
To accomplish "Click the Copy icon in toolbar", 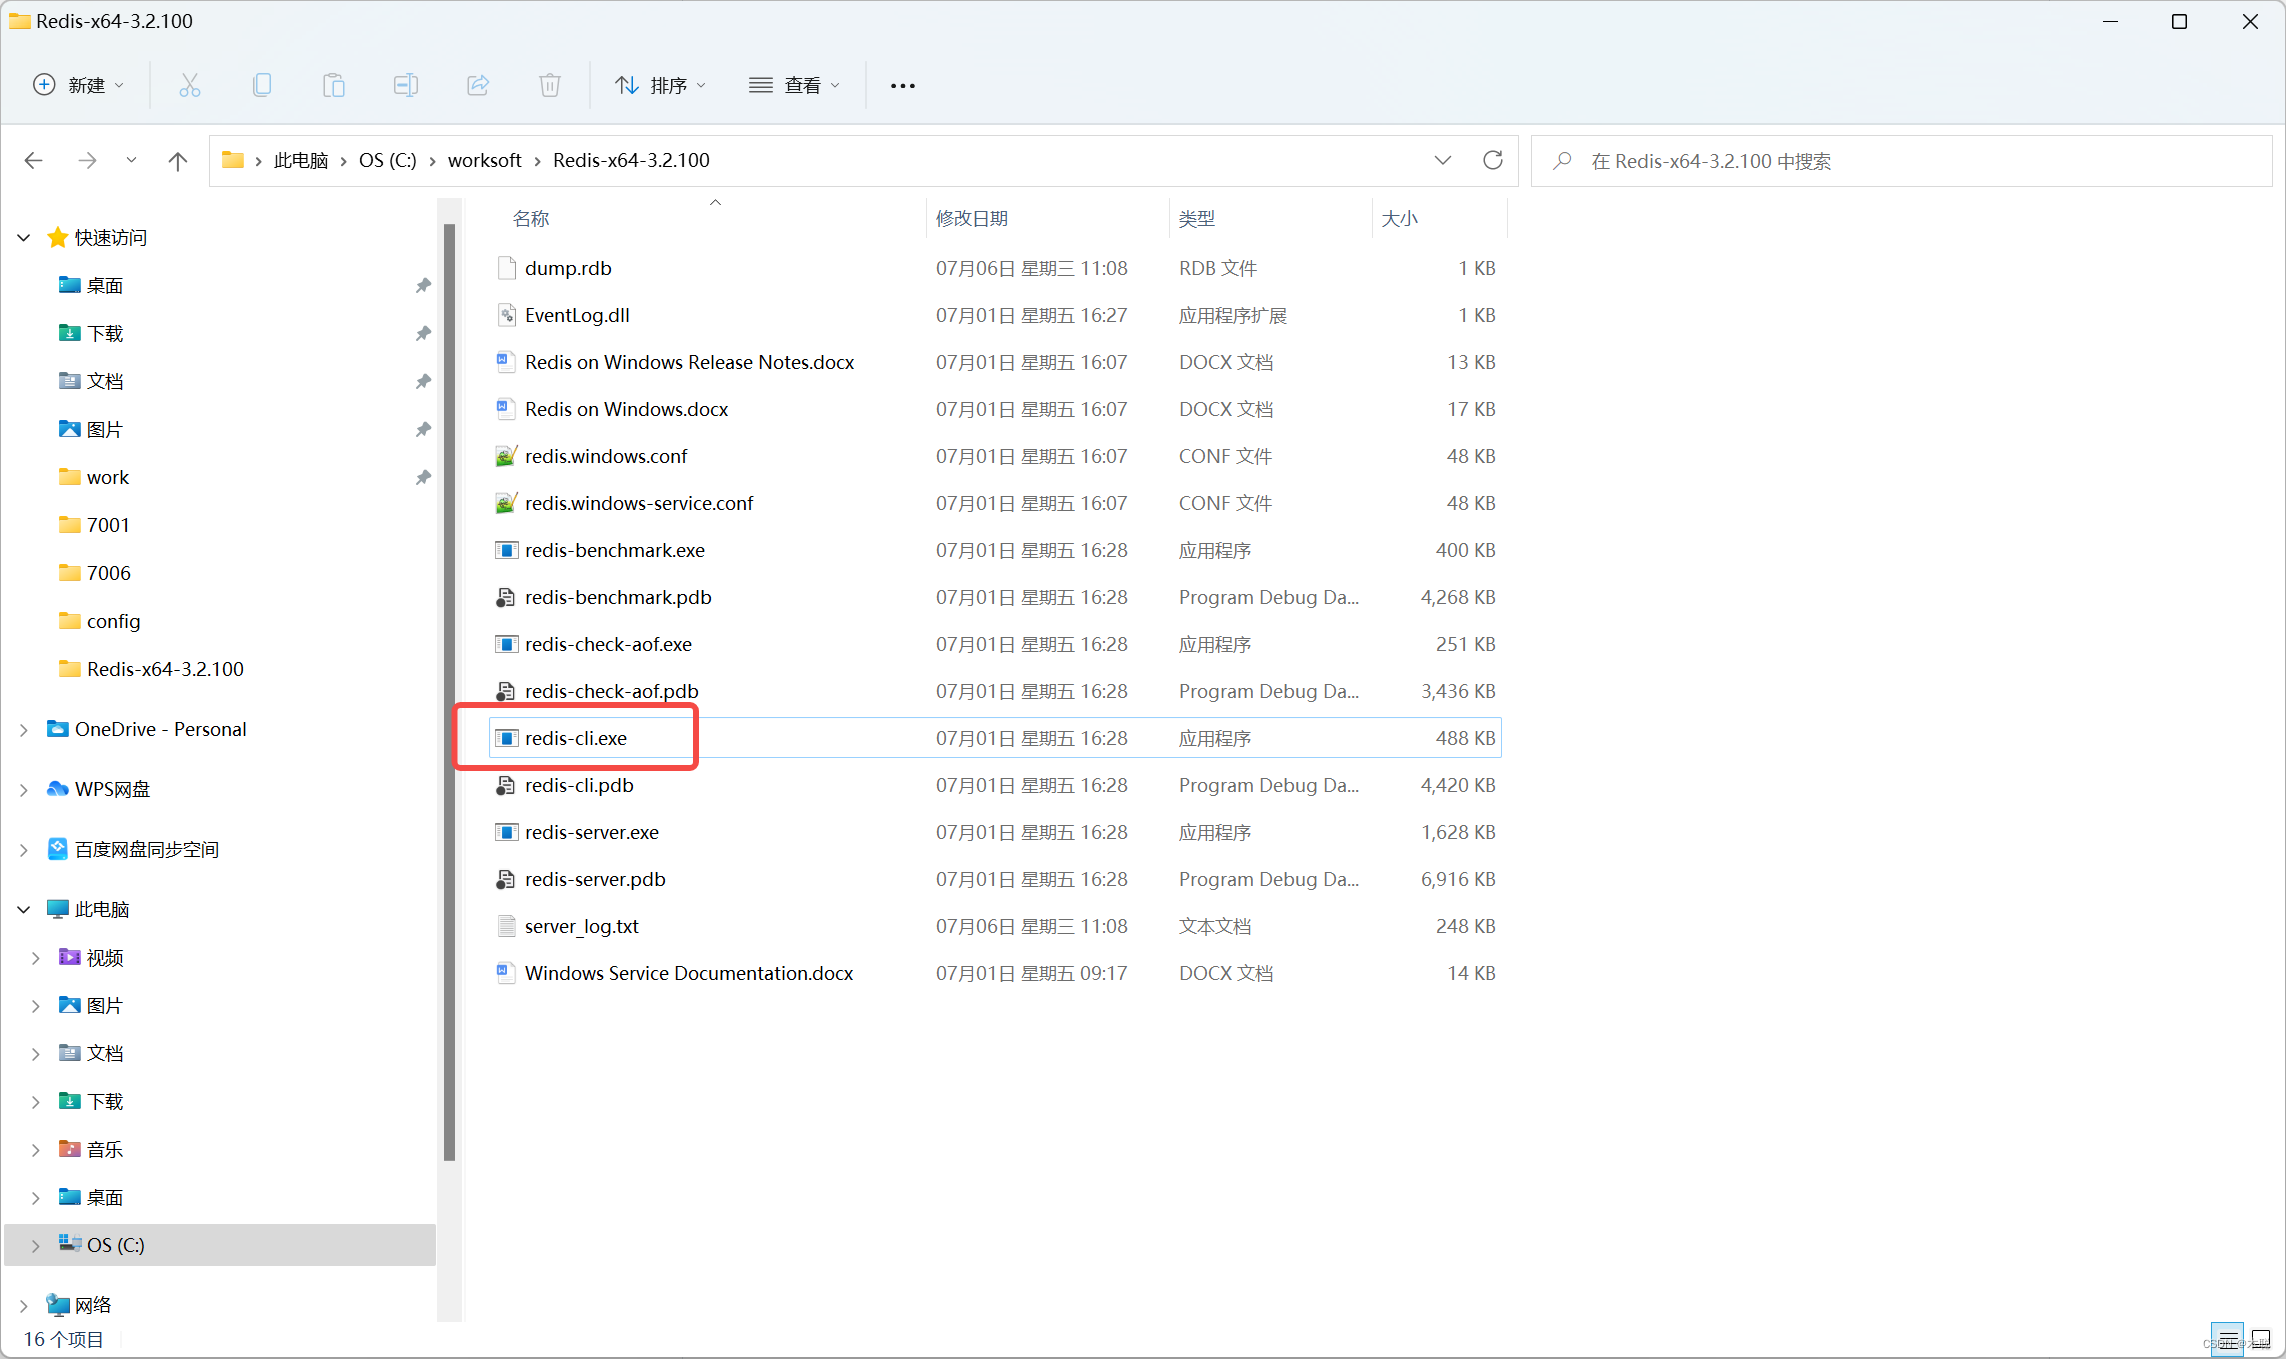I will (262, 85).
